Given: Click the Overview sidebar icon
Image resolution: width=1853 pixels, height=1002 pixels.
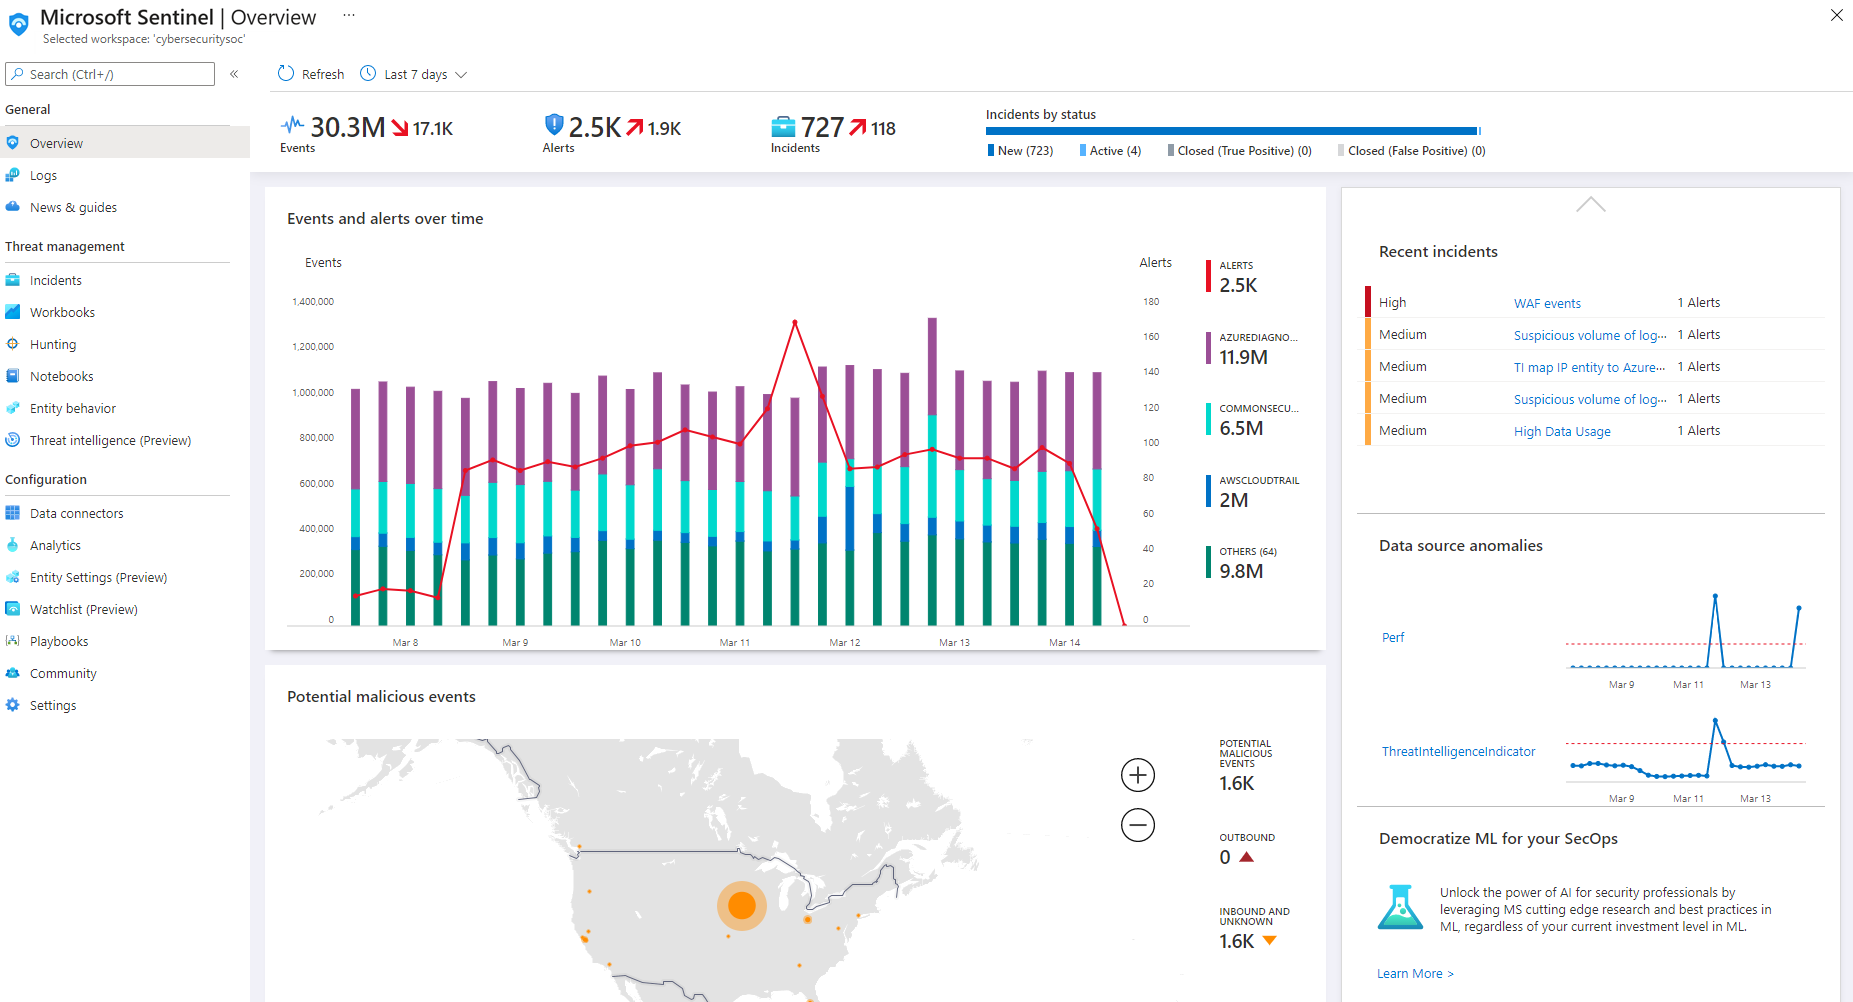Looking at the screenshot, I should 13,143.
